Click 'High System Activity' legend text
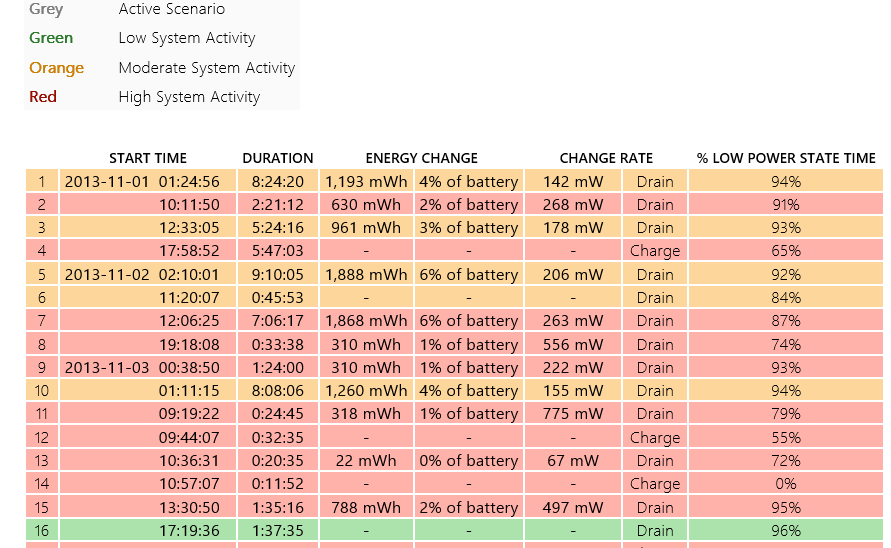This screenshot has width=891, height=548. [x=189, y=97]
